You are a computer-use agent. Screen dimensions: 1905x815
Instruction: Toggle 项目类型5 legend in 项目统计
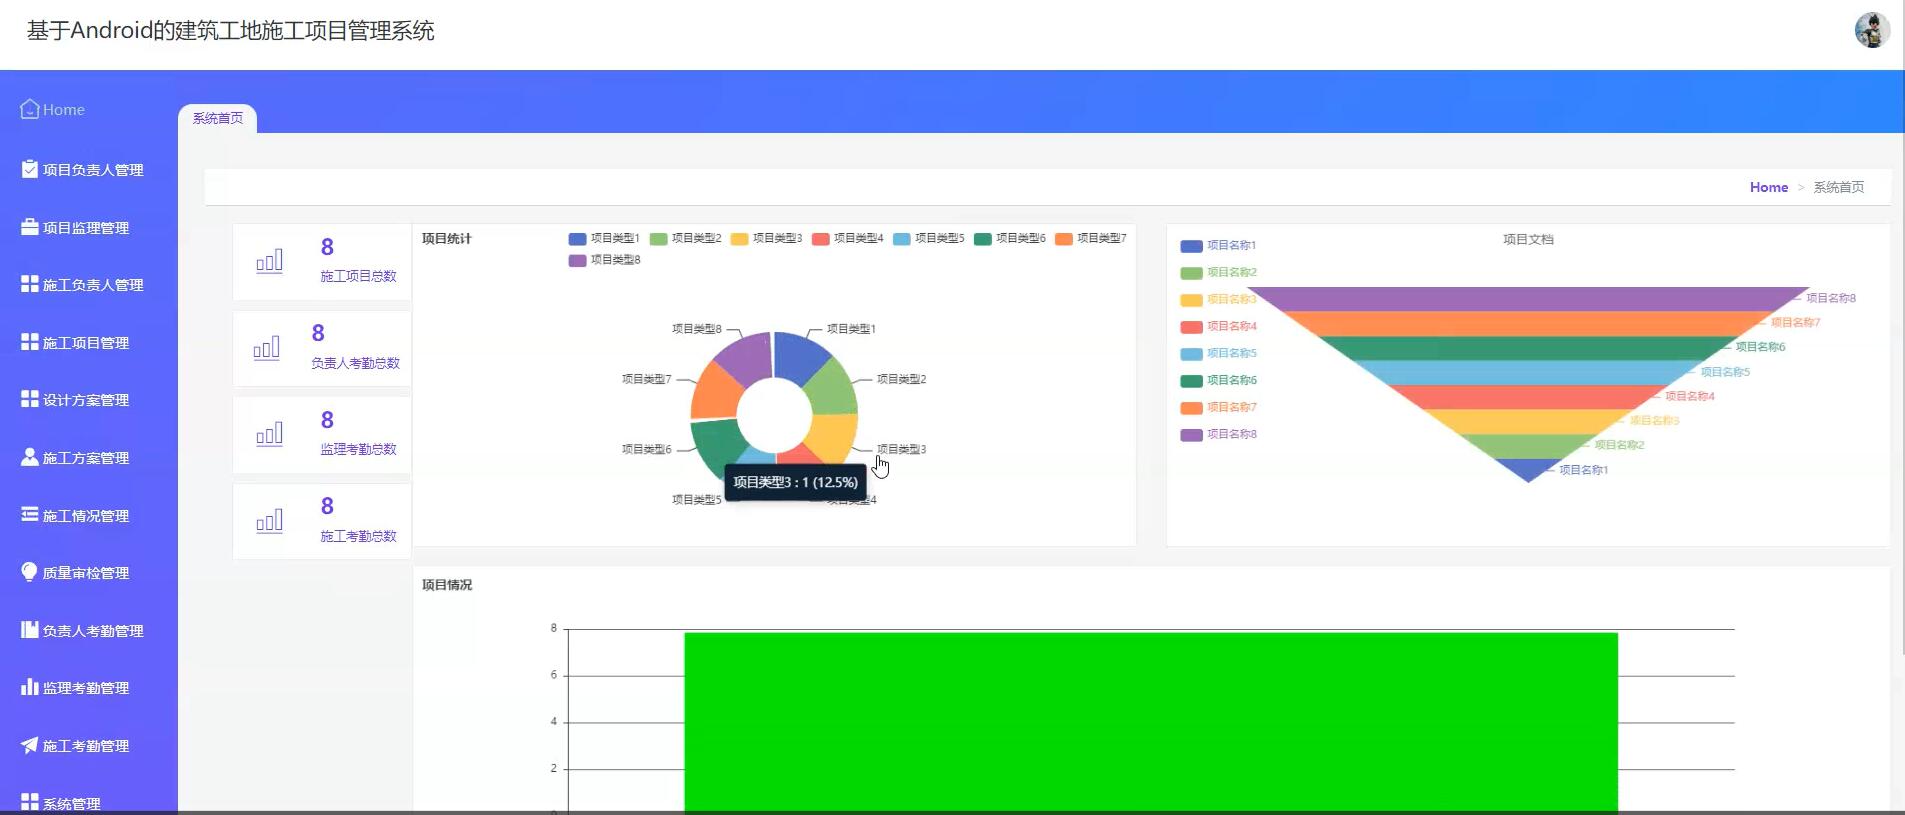click(x=928, y=238)
